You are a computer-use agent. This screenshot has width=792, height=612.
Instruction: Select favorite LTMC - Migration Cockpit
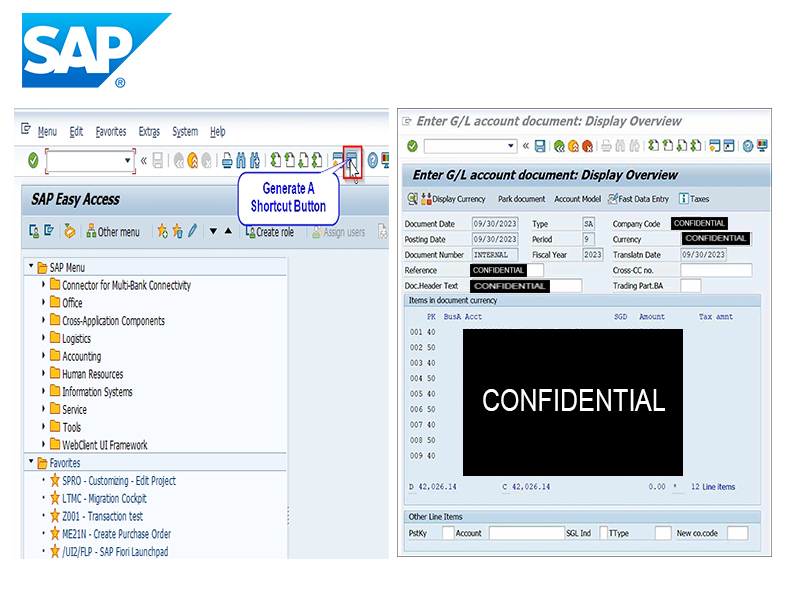click(98, 498)
